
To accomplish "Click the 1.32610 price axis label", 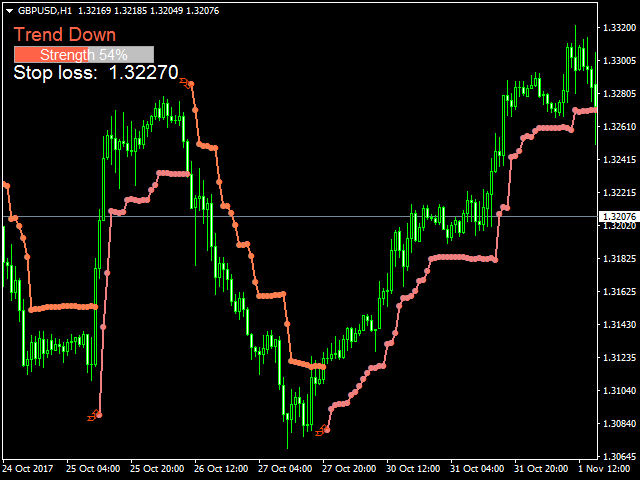I will point(619,127).
